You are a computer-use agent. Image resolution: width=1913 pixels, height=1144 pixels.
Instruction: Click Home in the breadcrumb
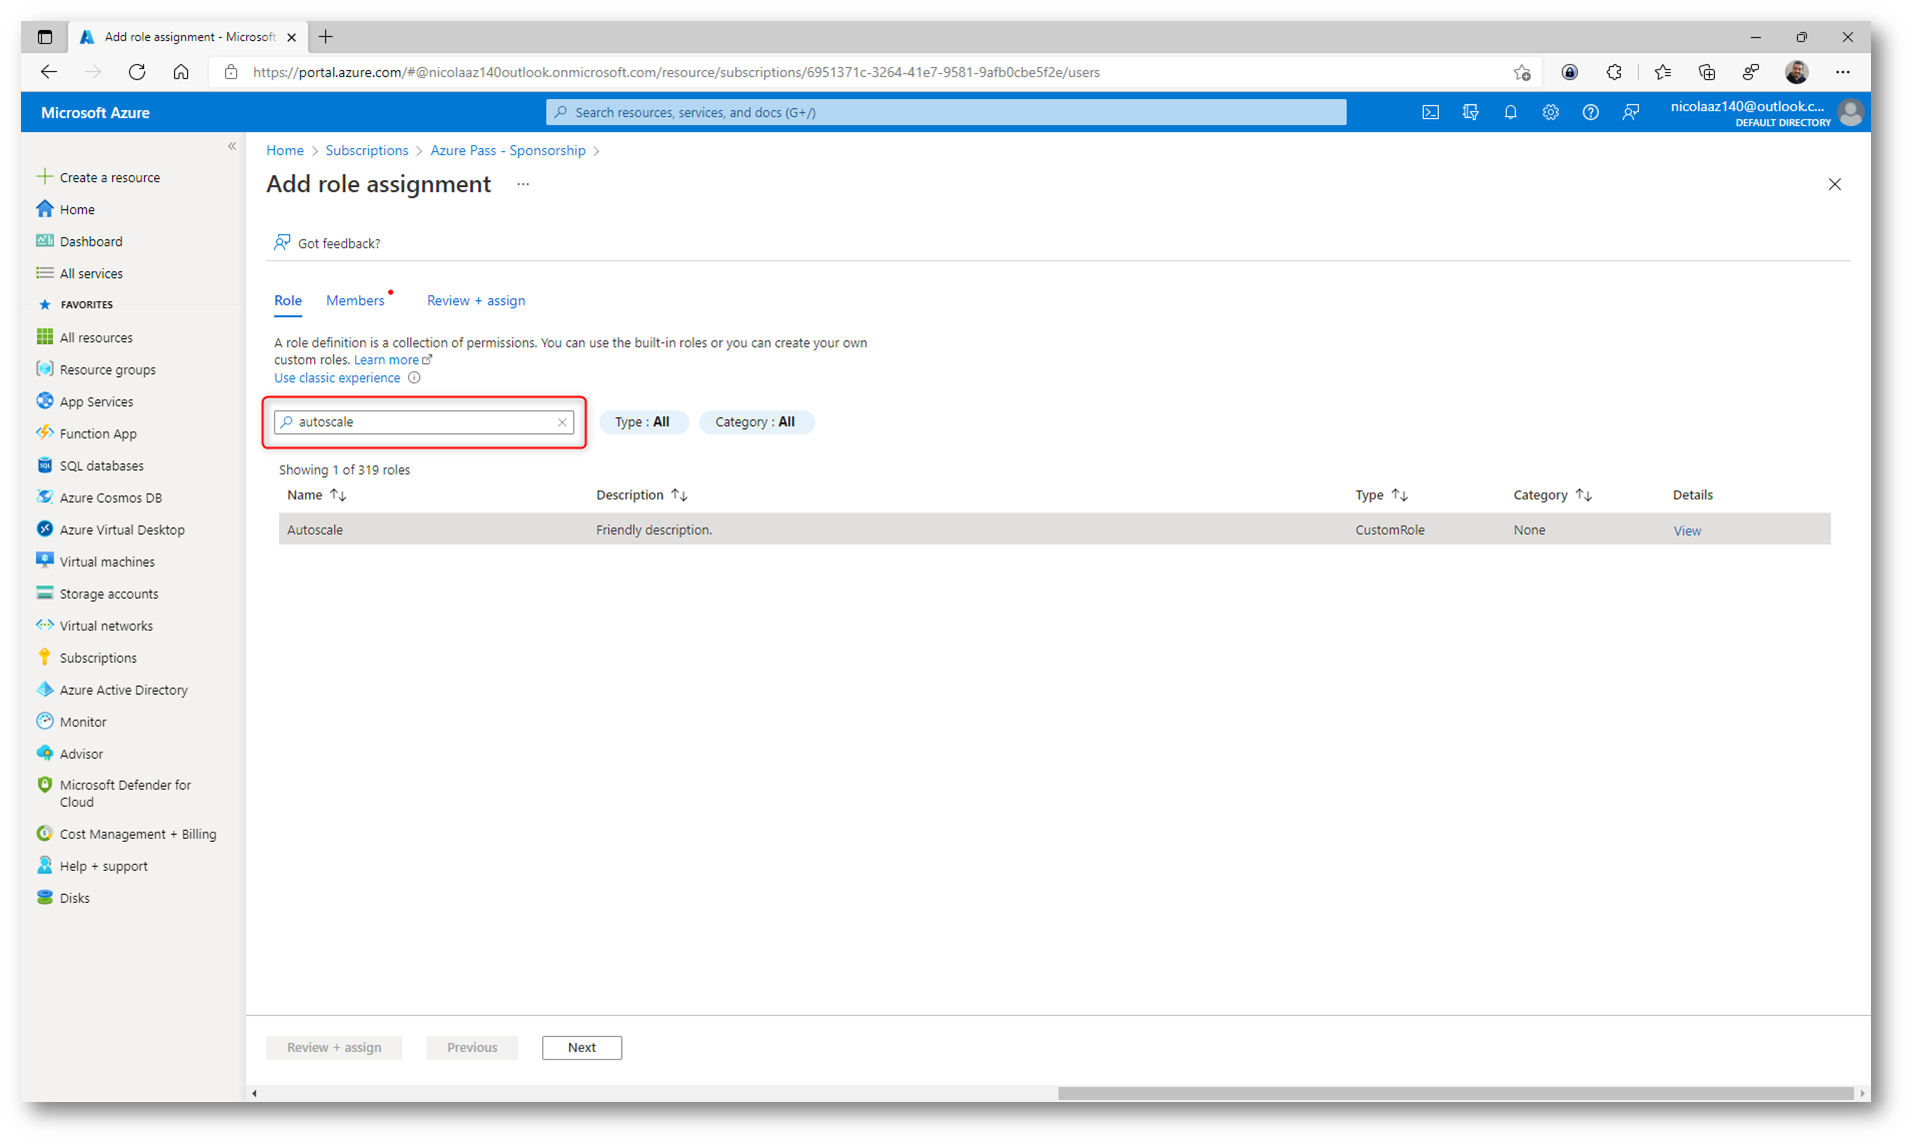click(285, 150)
